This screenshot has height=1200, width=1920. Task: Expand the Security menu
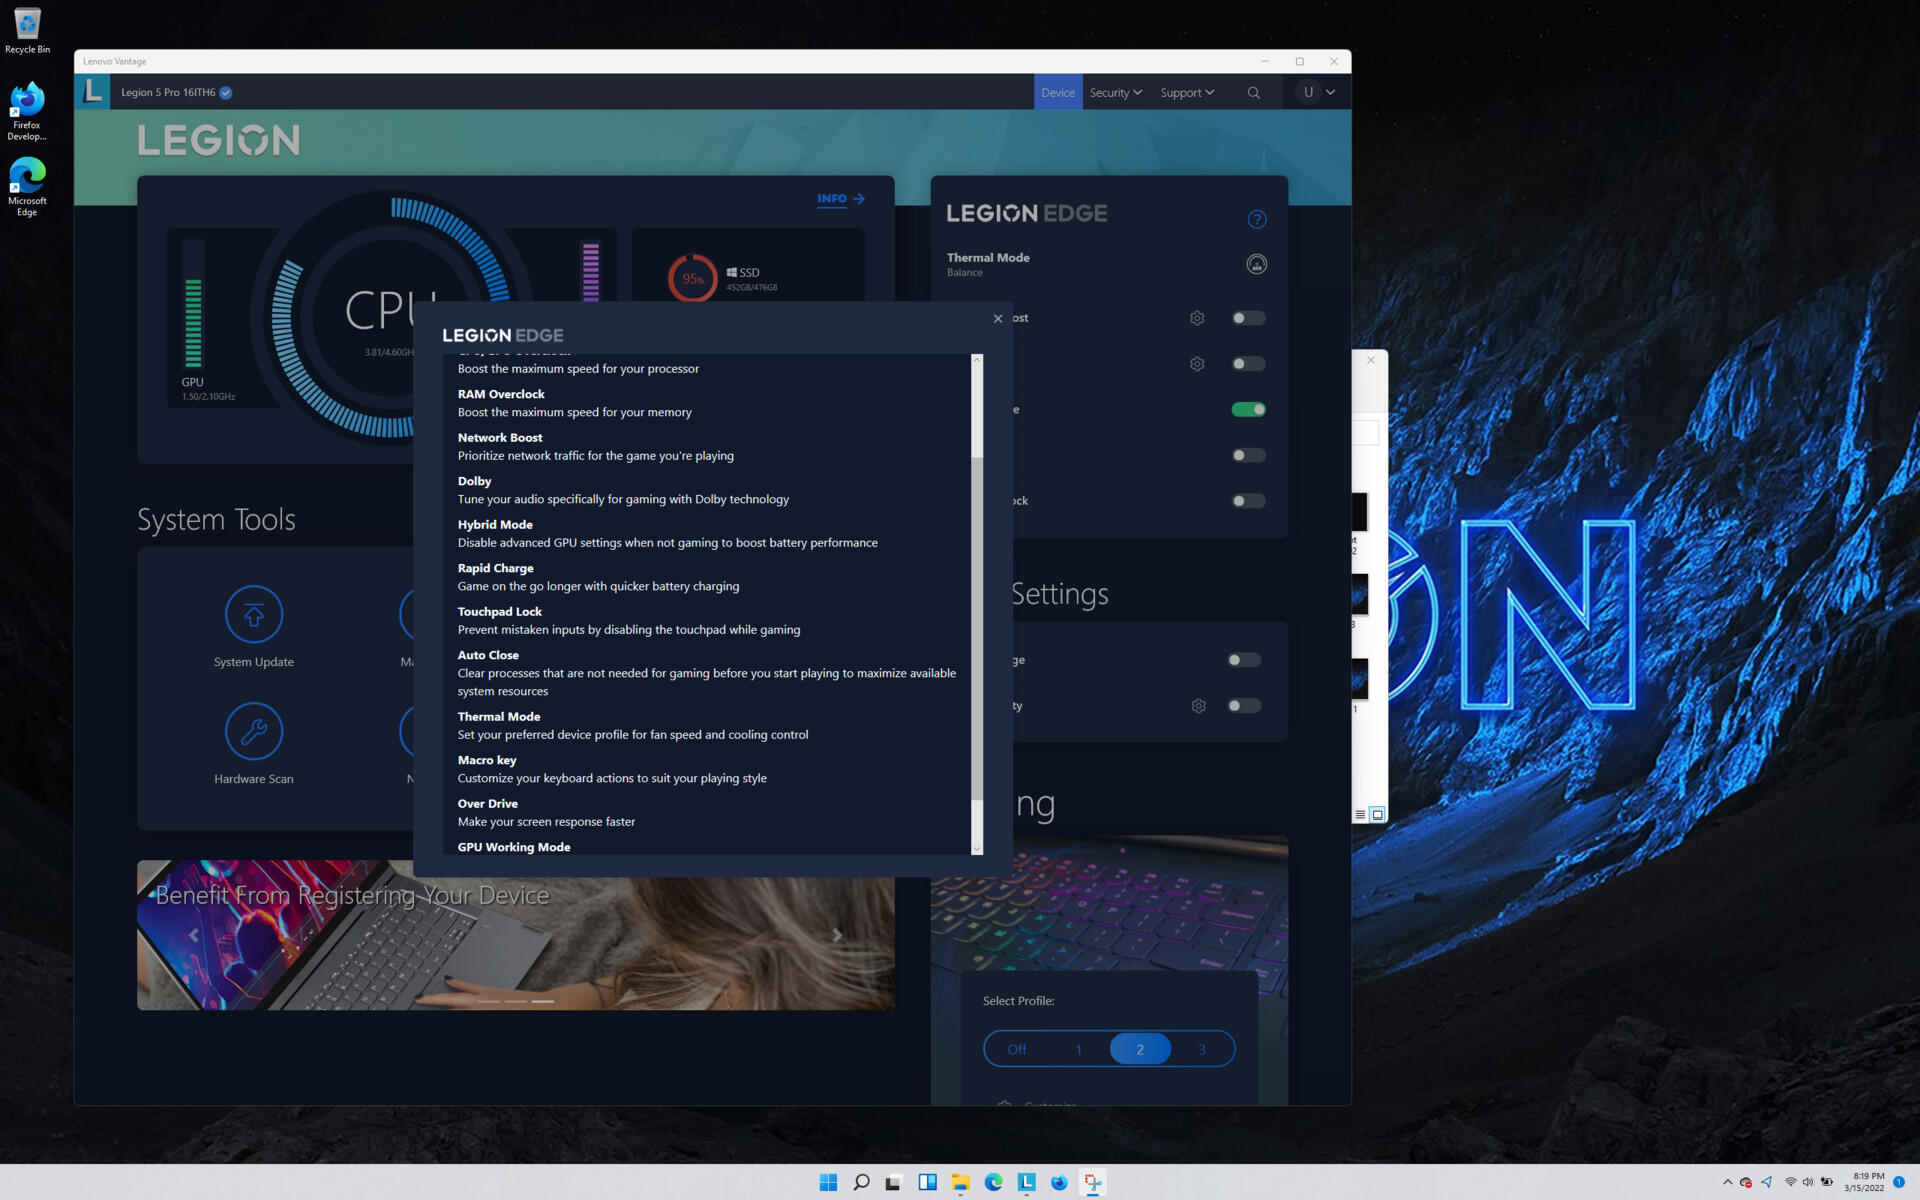[1115, 92]
